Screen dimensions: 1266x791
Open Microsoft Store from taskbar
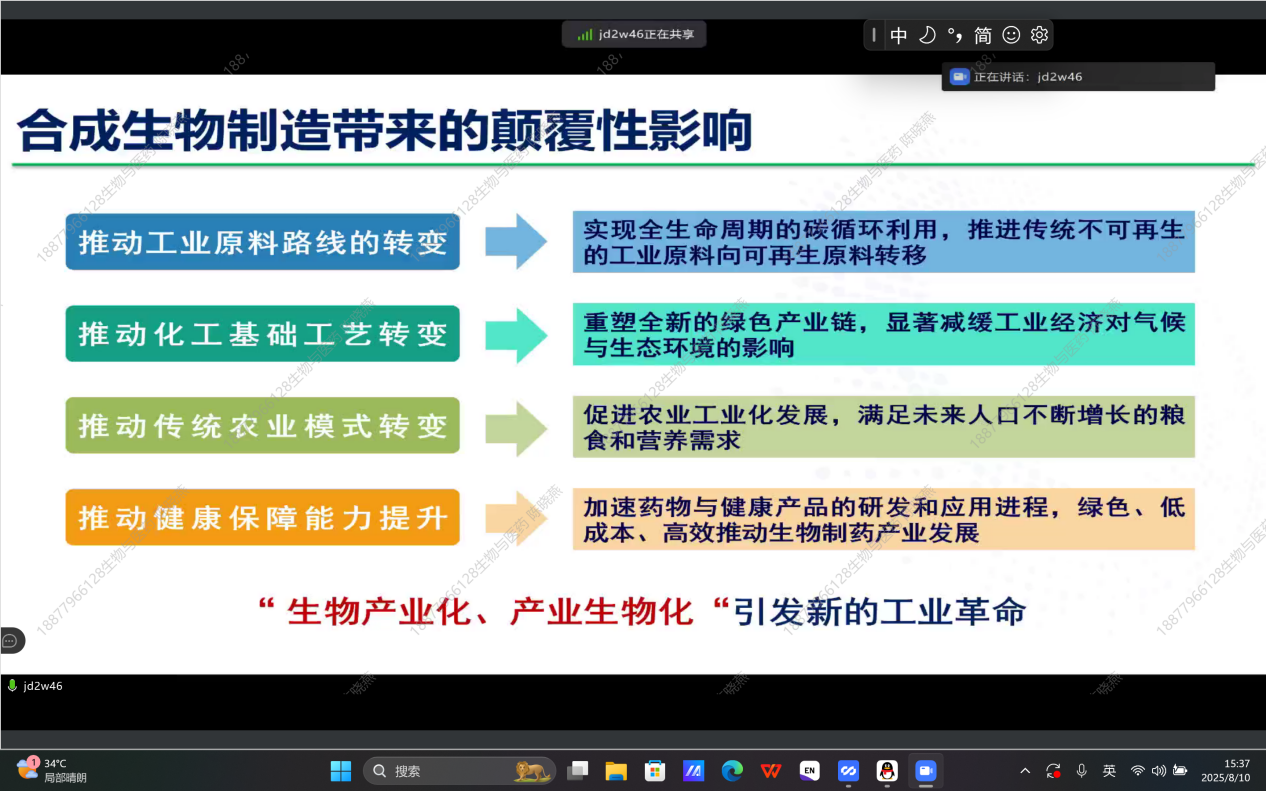point(655,771)
